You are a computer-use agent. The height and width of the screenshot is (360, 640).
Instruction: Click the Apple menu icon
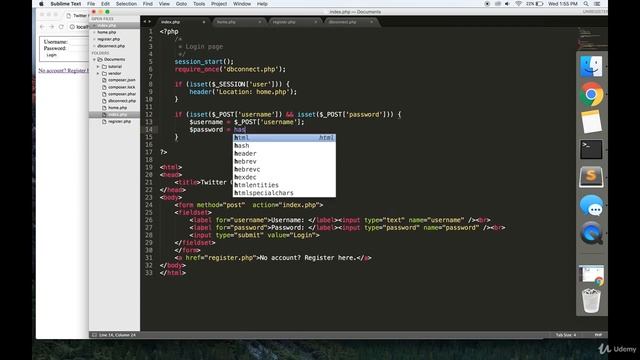[41, 4]
